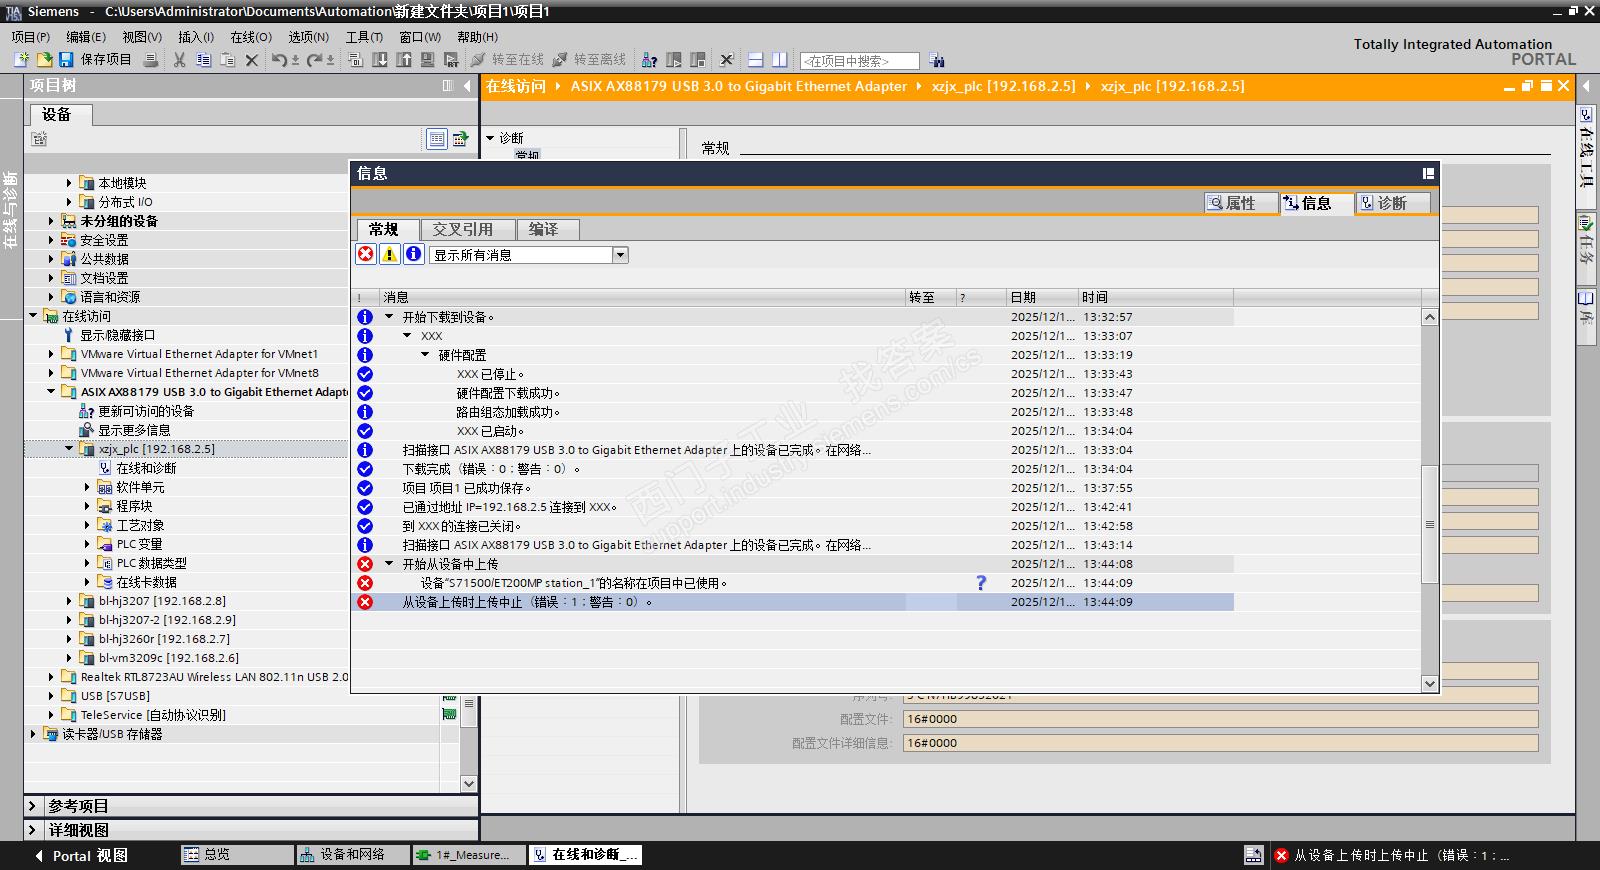Collapse the 开始从设备中上传 message group
This screenshot has width=1600, height=870.
[389, 564]
